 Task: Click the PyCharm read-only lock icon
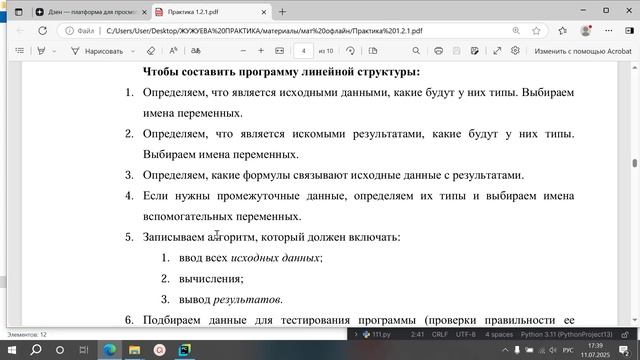[624, 334]
